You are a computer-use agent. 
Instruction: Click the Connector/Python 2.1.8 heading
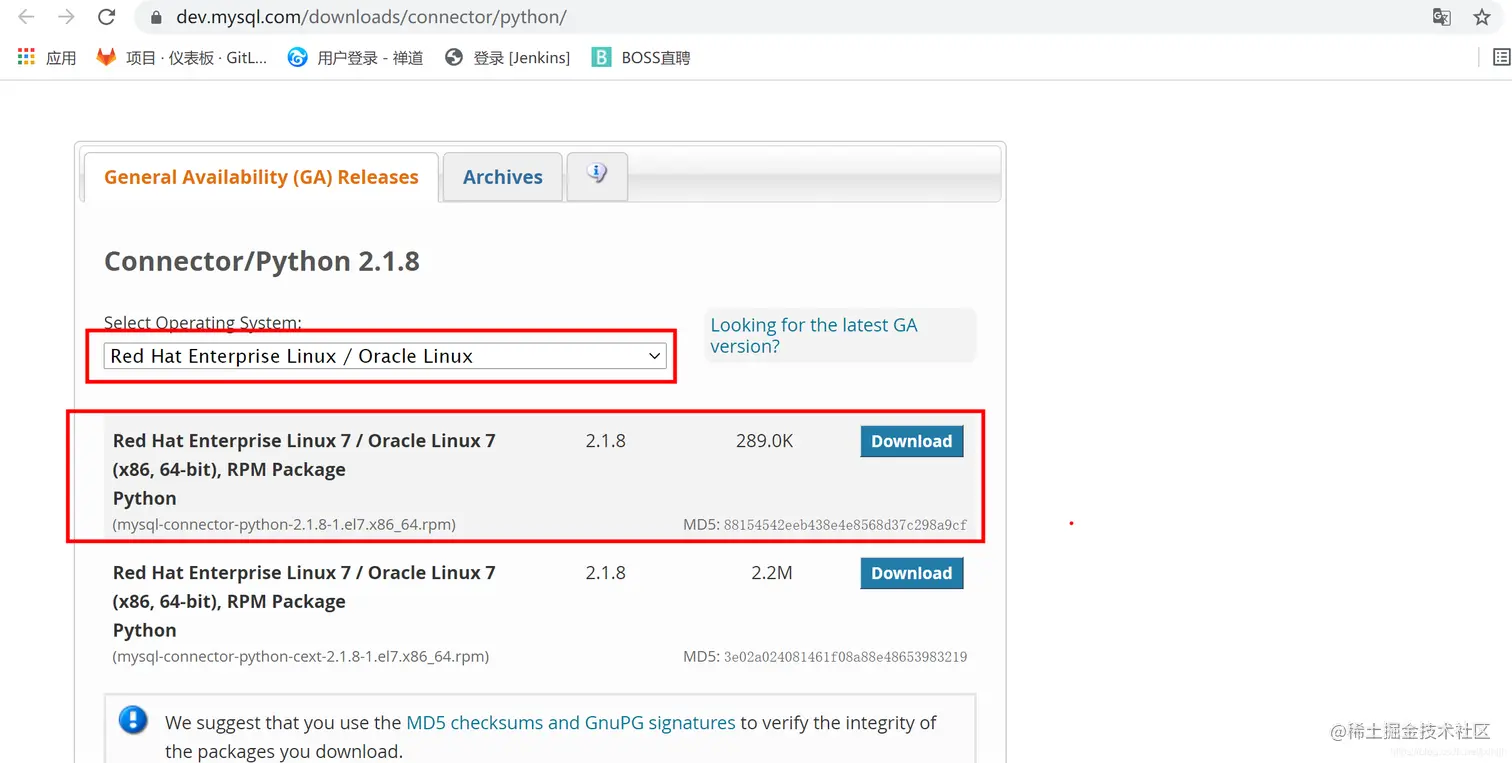coord(262,262)
